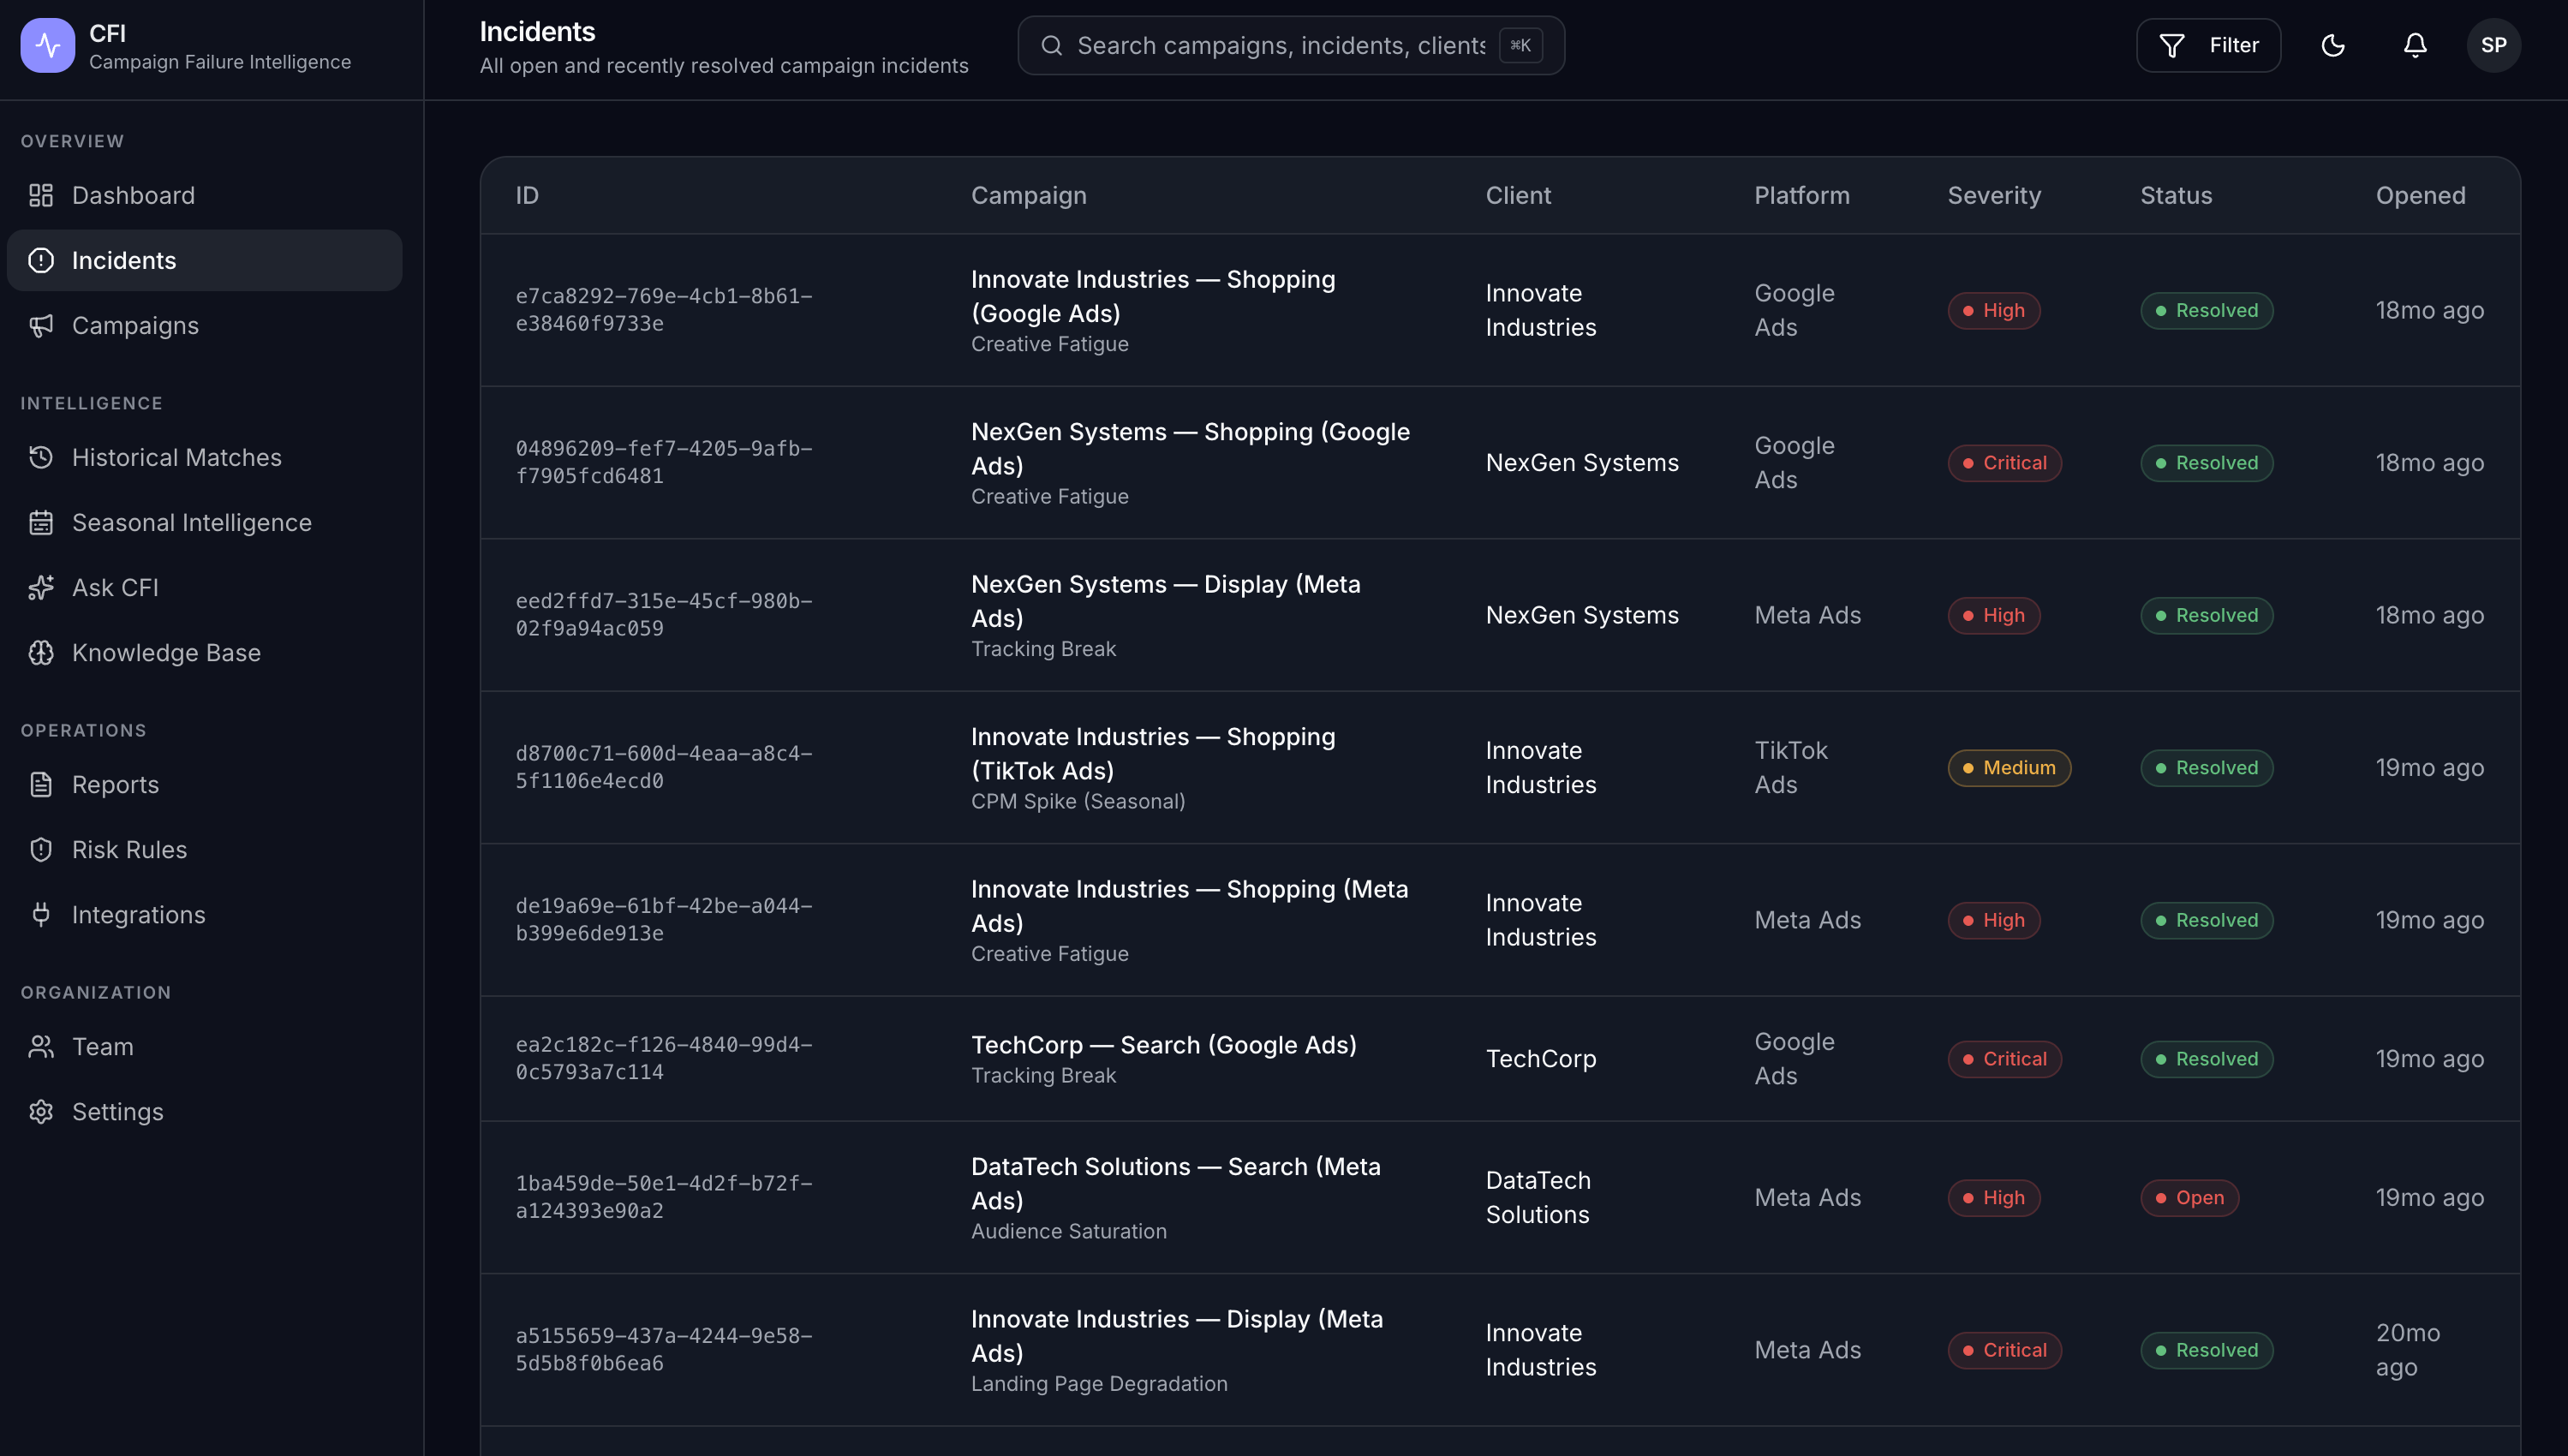Click the Dashboard grid icon
The image size is (2568, 1456).
click(41, 195)
